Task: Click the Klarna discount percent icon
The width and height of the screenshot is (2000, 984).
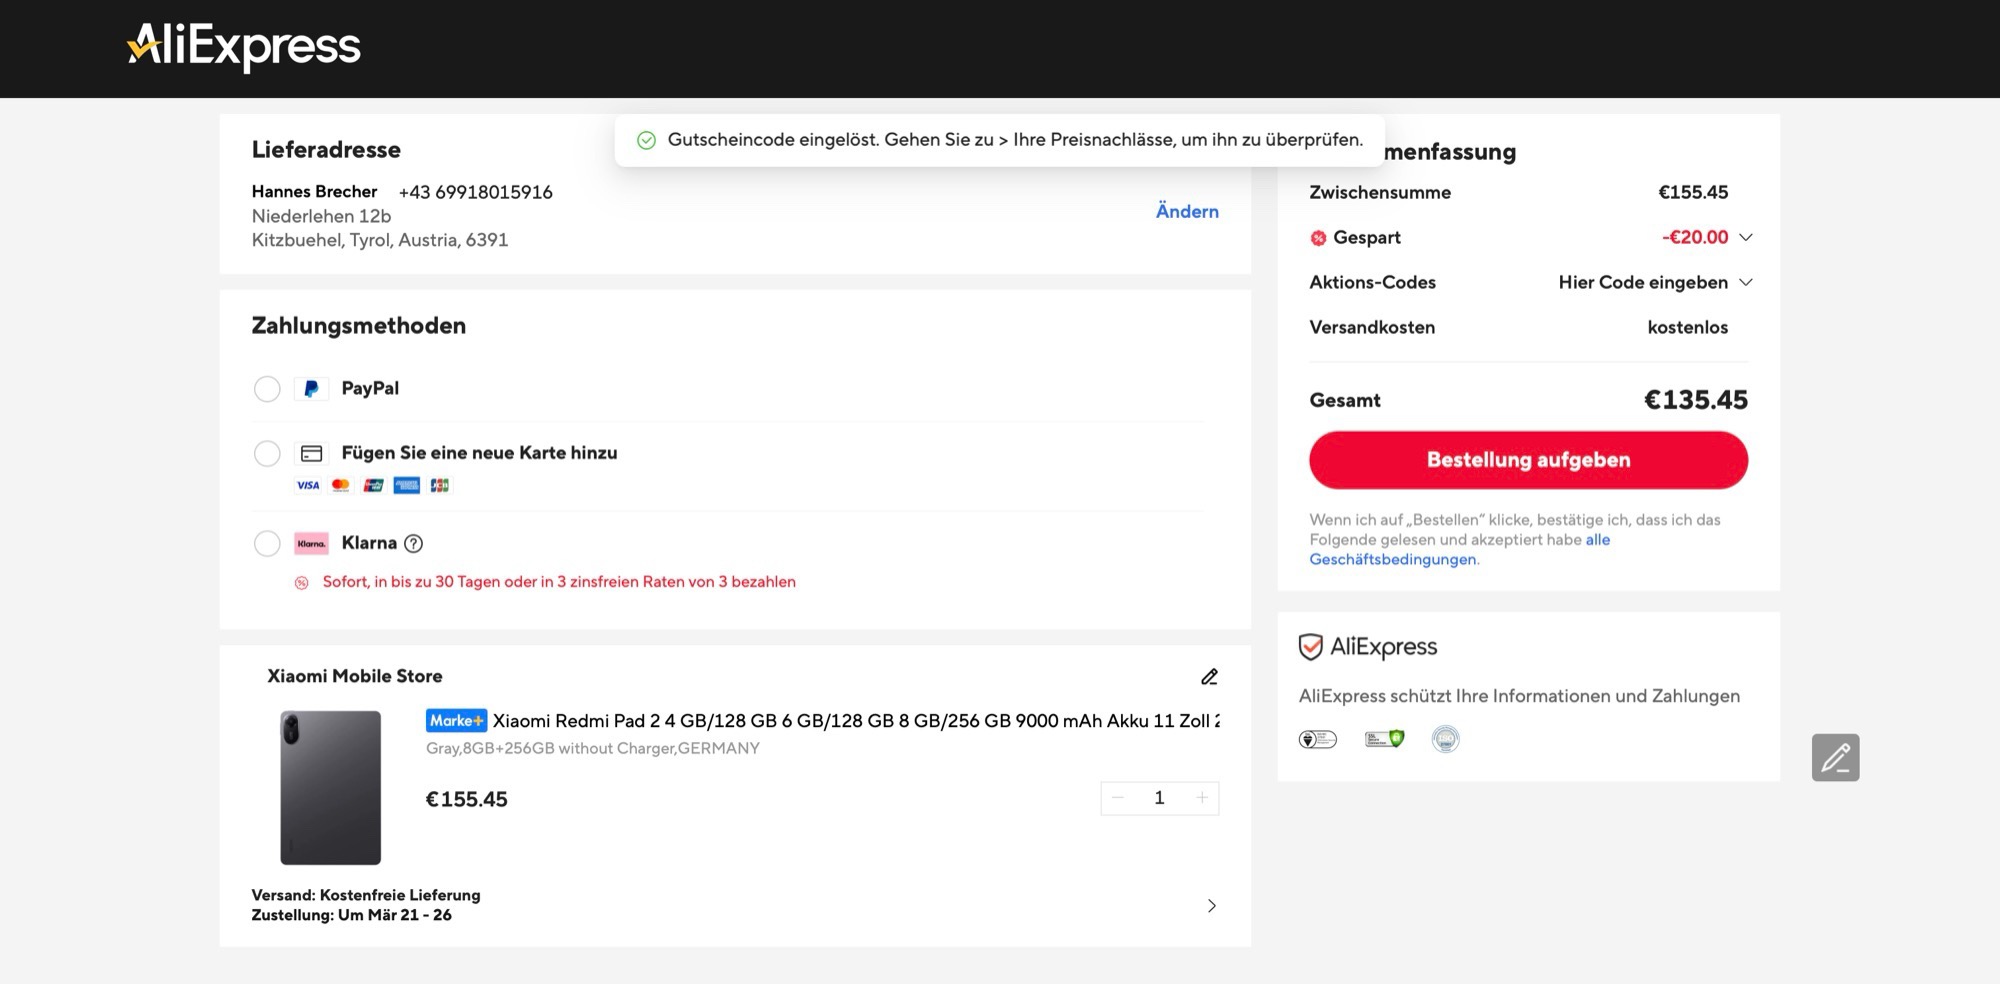Action: point(301,583)
